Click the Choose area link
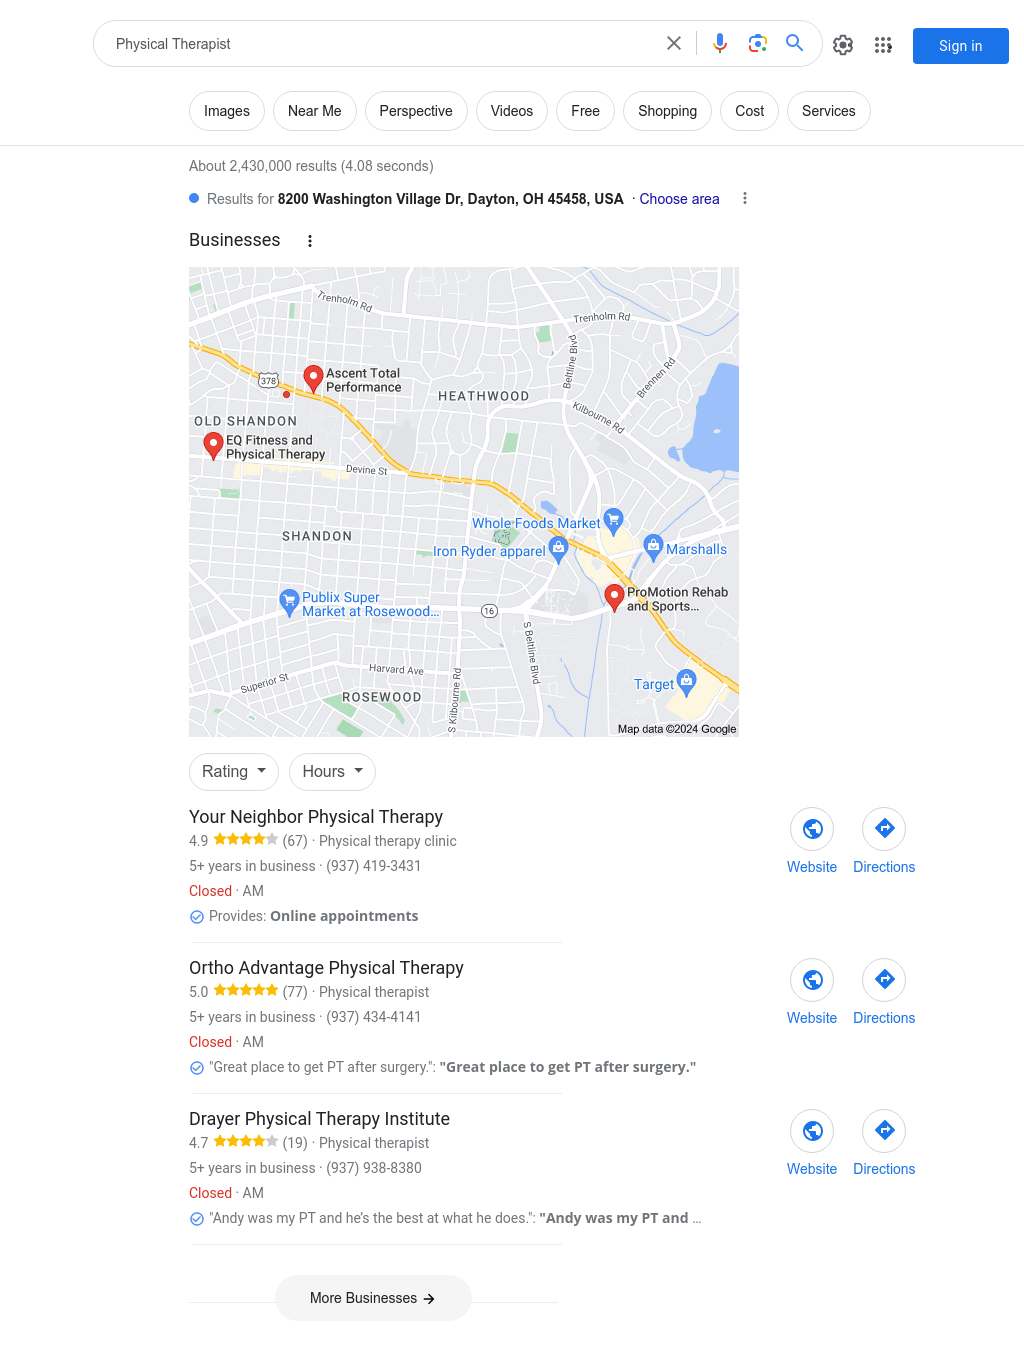 (x=680, y=199)
